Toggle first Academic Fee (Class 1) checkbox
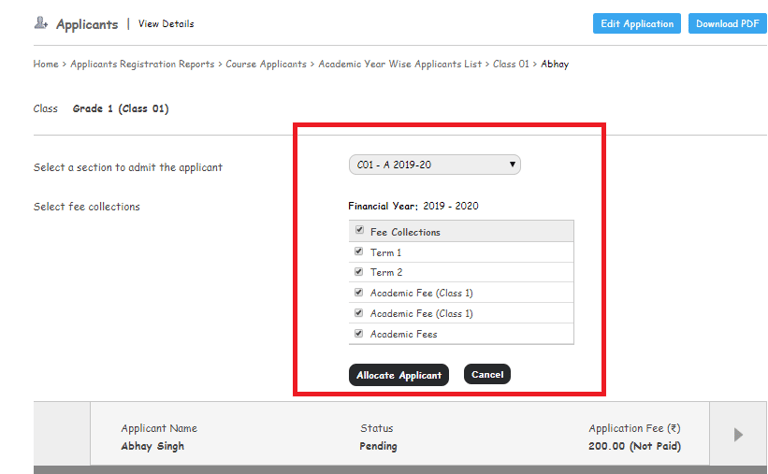This screenshot has height=474, width=768. coord(359,292)
